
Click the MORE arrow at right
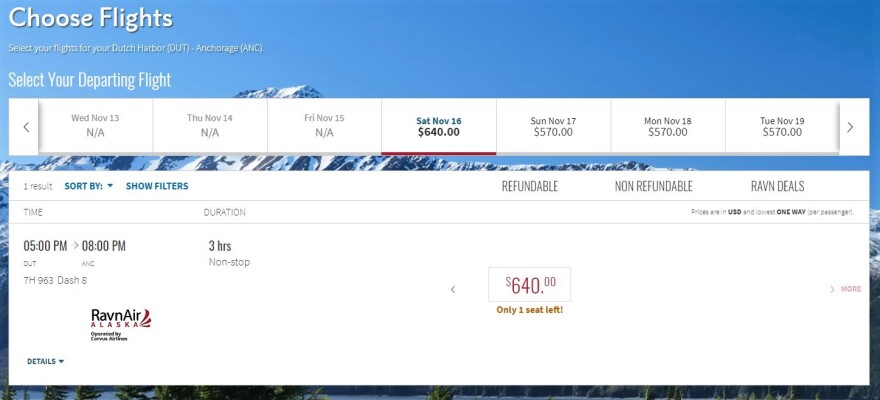point(845,289)
